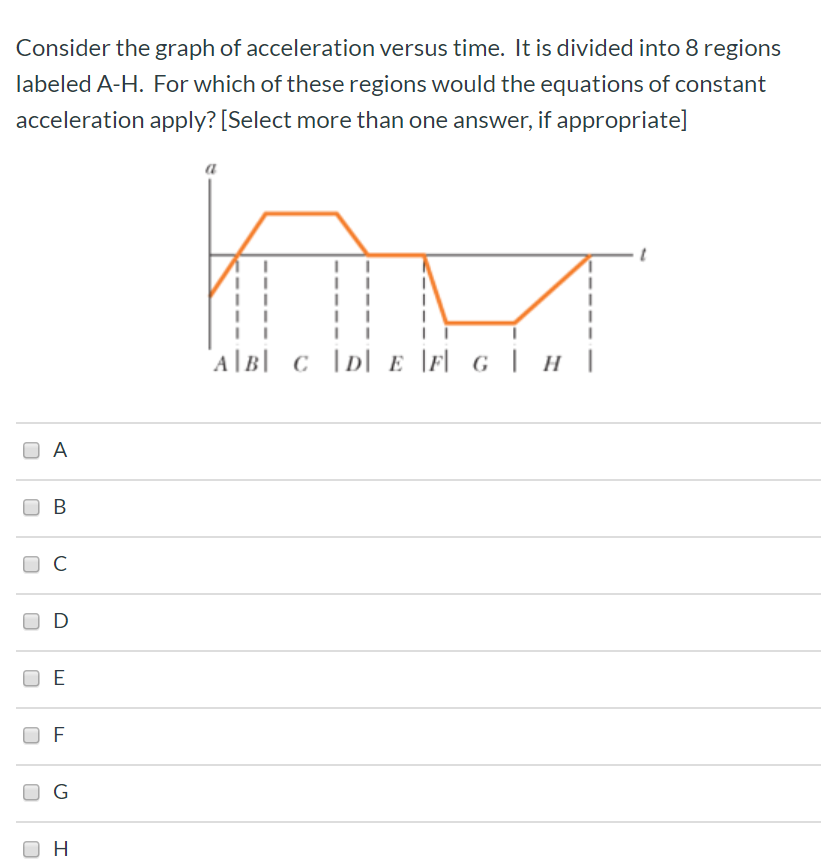Check the checkbox for answer C
Screen dimensions: 821x864
click(x=31, y=564)
